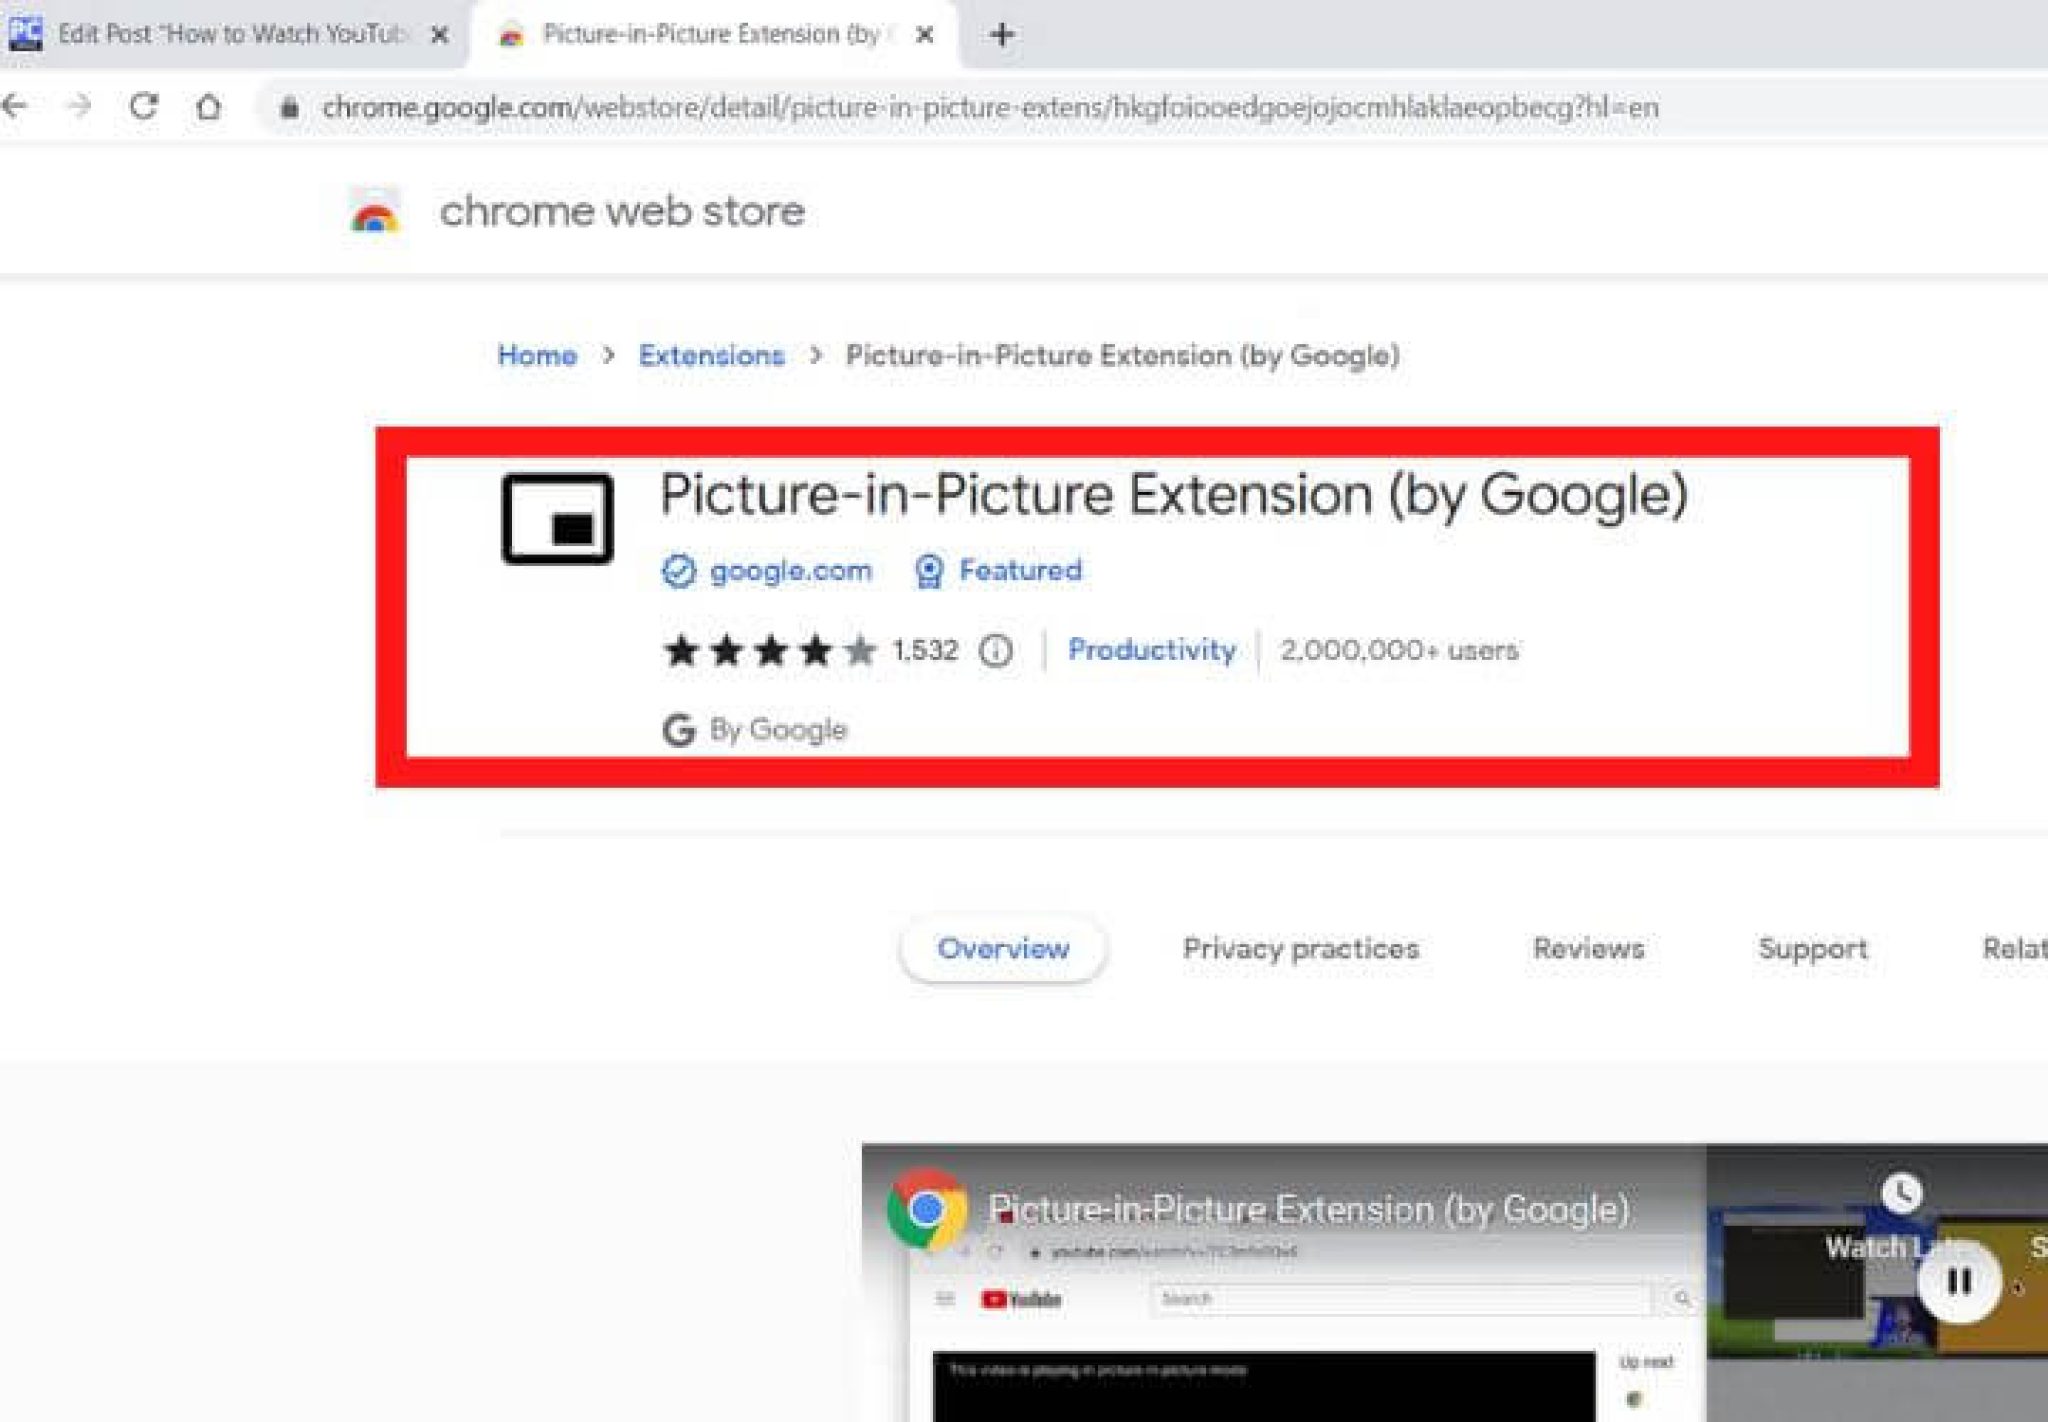Screen dimensions: 2048x1422
Task: Click the Featured label
Action: (x=1020, y=570)
